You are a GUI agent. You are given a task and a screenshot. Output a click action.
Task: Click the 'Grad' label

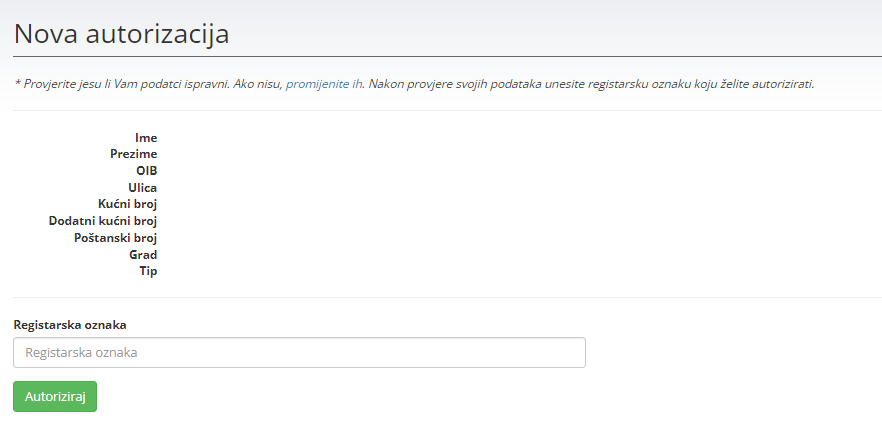(x=143, y=255)
